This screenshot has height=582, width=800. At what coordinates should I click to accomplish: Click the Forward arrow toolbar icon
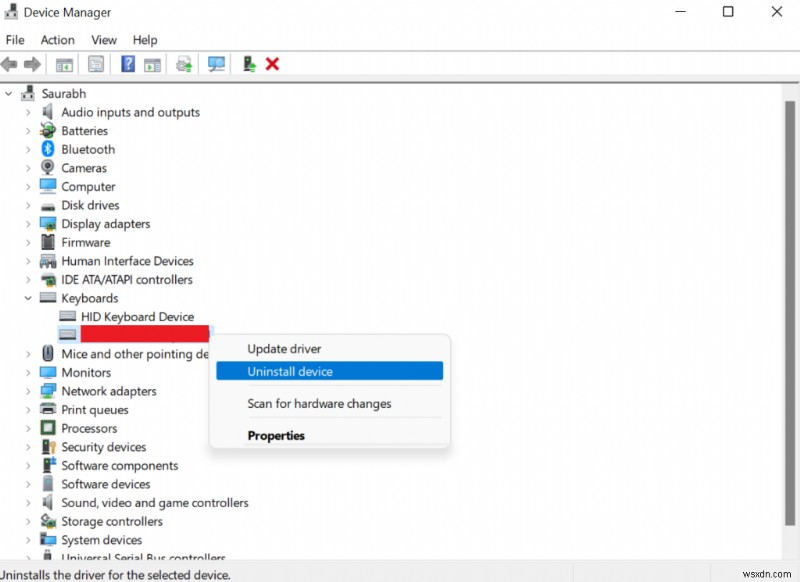click(32, 64)
